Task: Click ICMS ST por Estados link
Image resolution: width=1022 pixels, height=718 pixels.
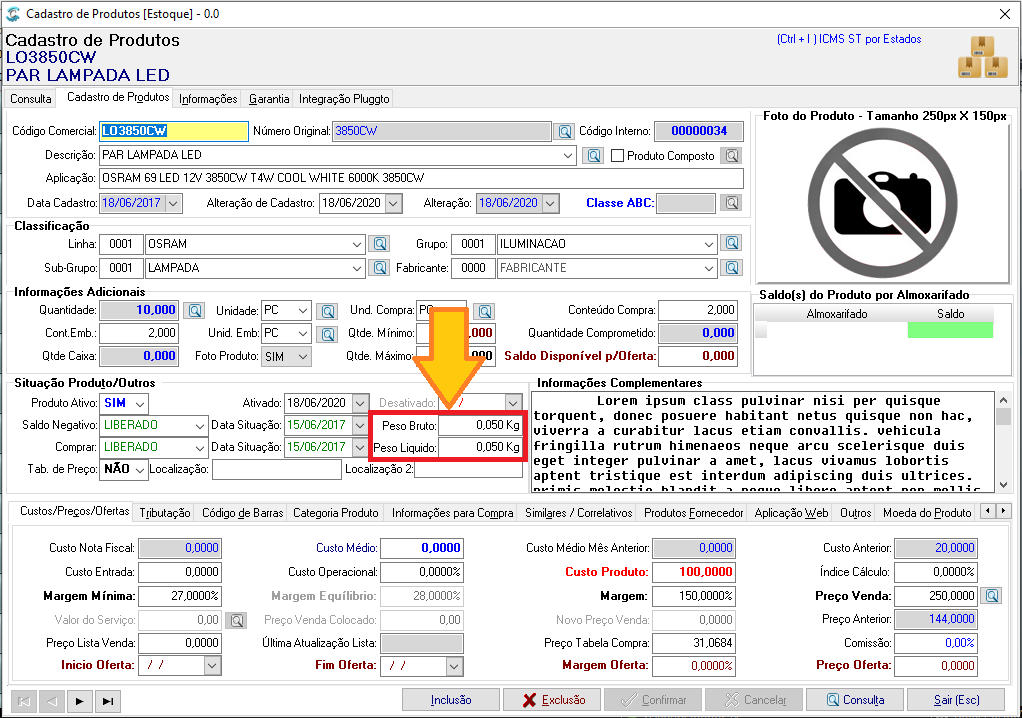Action: 849,39
